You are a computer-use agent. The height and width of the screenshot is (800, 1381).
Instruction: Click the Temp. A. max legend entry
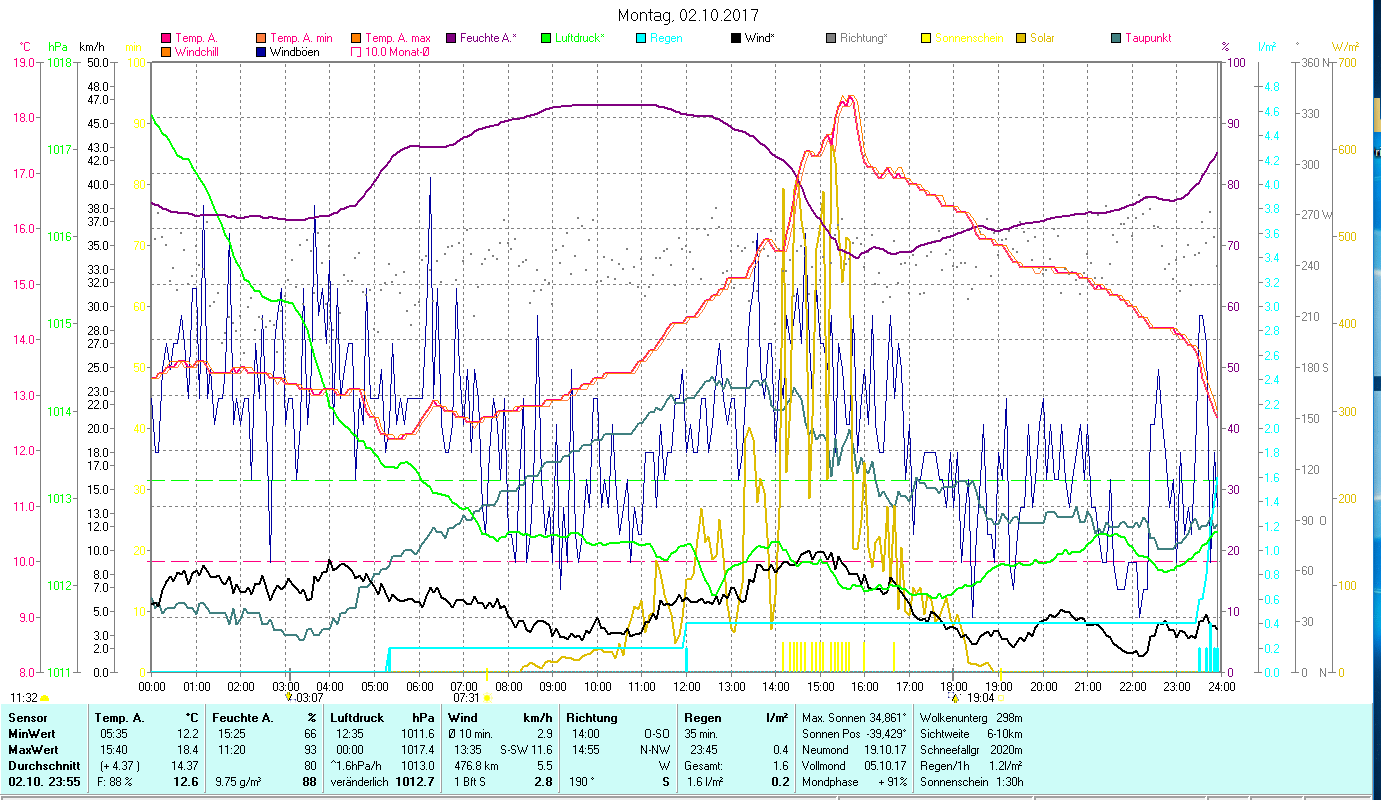tap(396, 38)
